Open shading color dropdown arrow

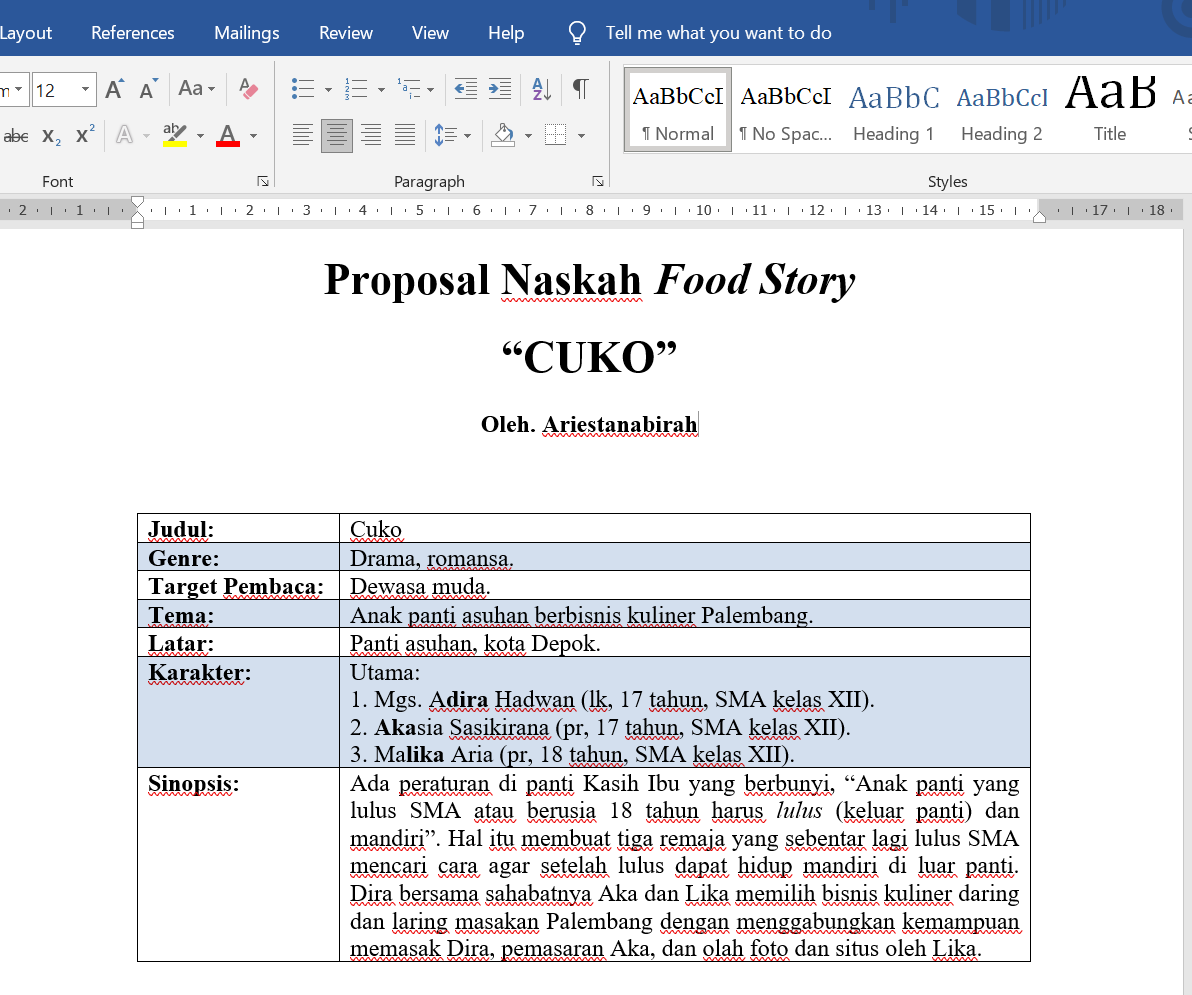pos(528,136)
